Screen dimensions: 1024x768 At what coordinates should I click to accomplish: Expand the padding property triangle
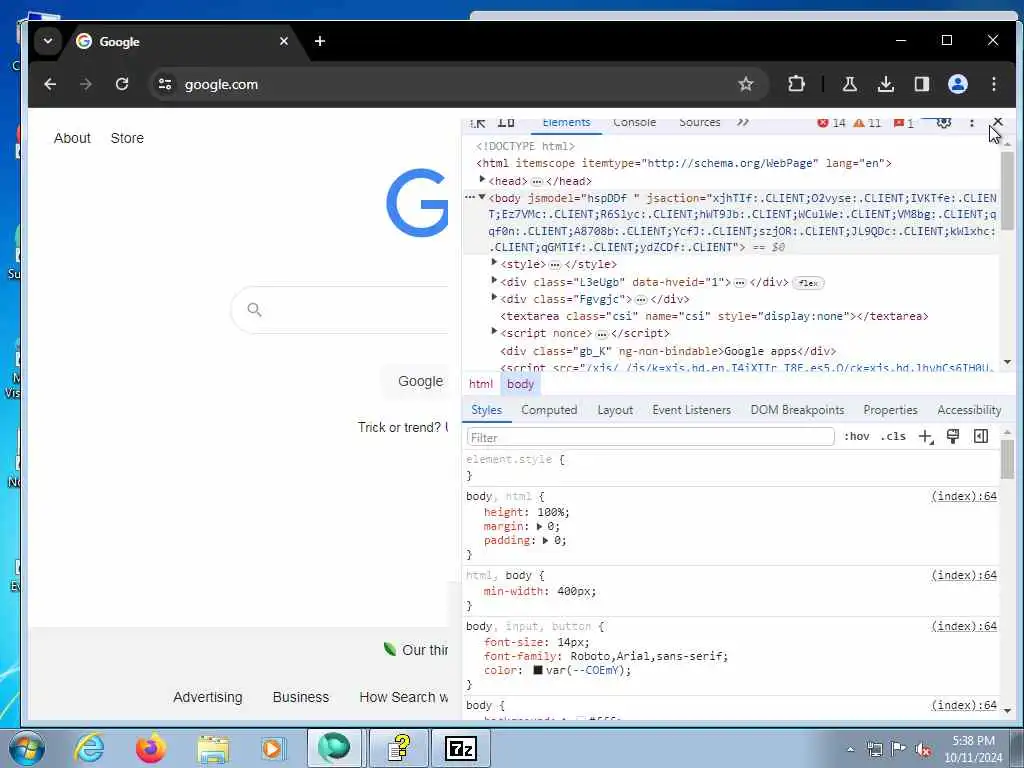[546, 541]
